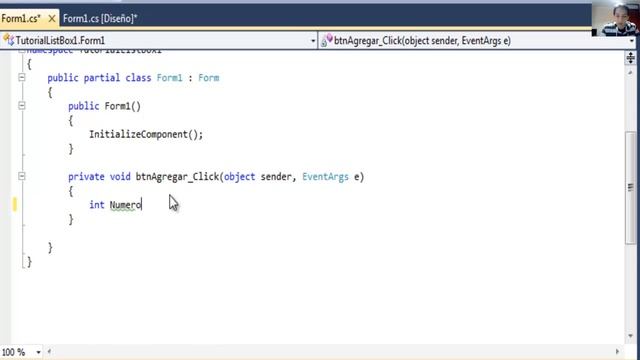This screenshot has height=360, width=640.
Task: Click "Form" base class name
Action: (209, 78)
